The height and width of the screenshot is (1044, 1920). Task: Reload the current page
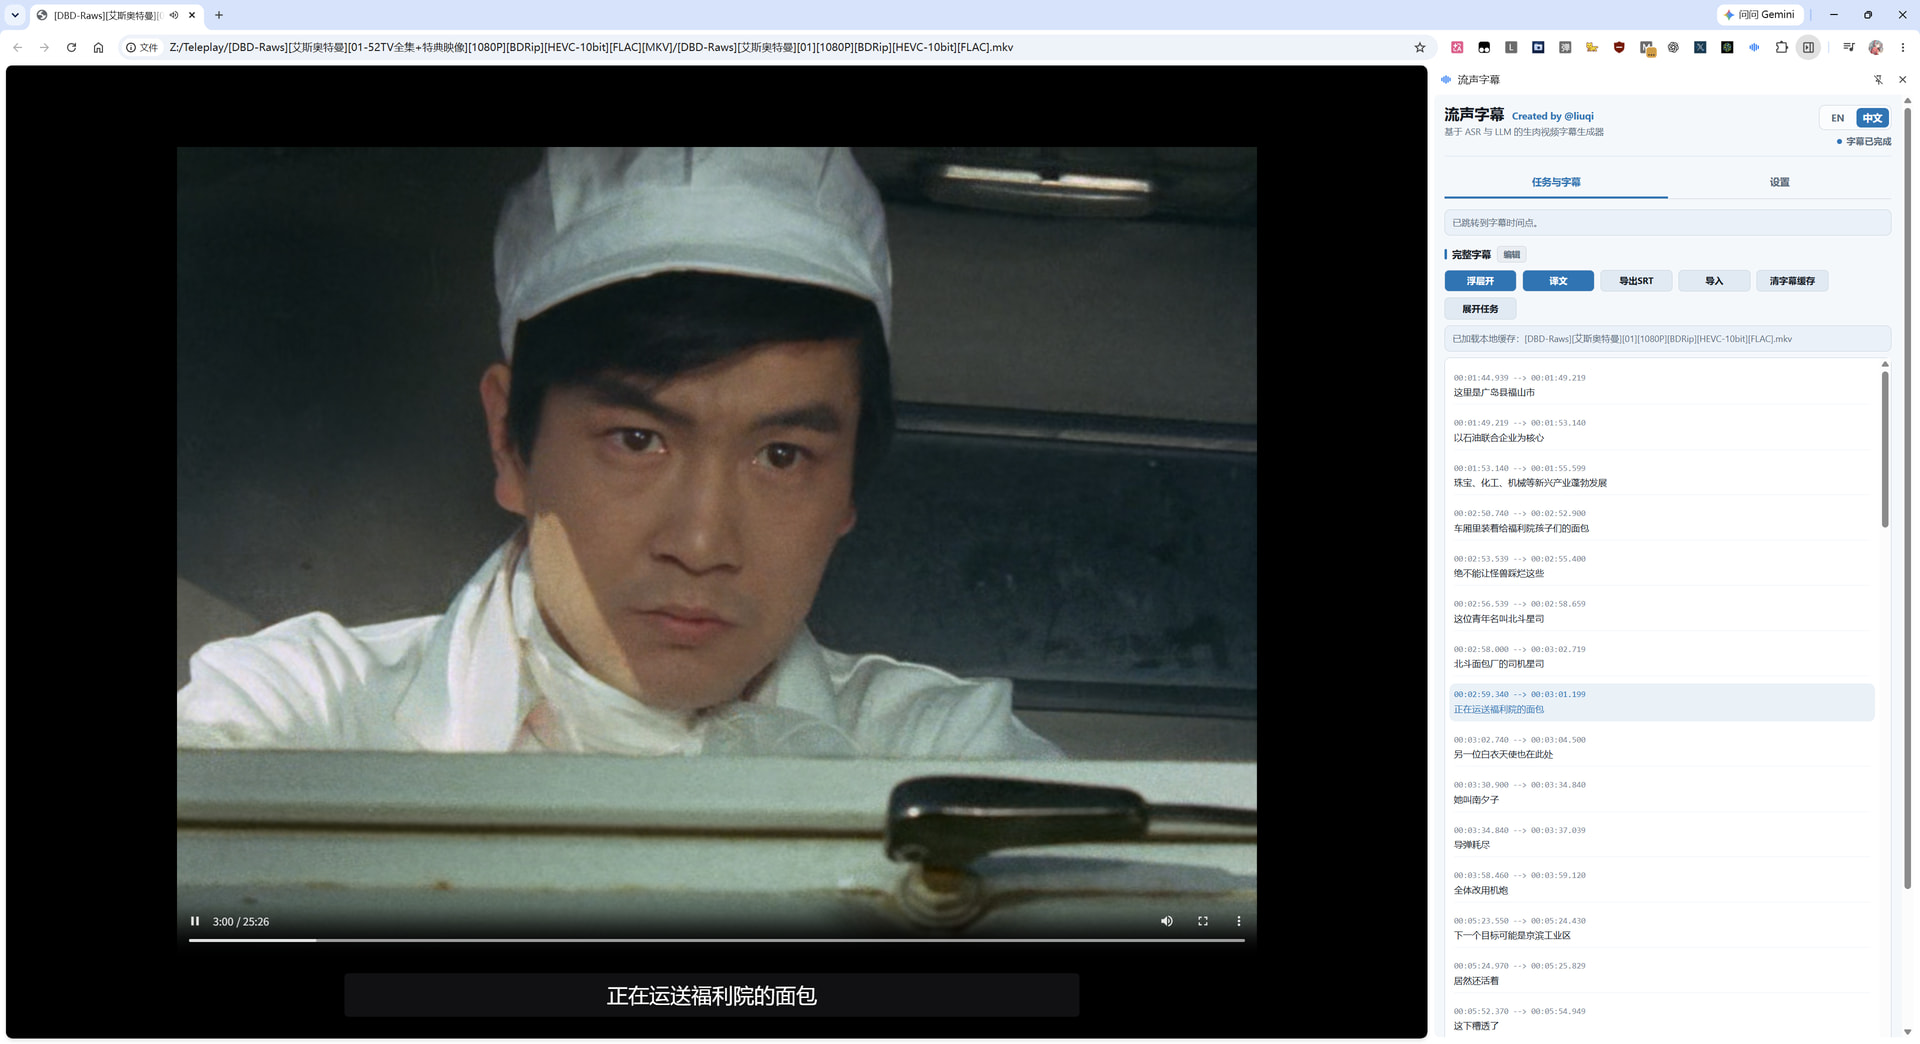[71, 47]
